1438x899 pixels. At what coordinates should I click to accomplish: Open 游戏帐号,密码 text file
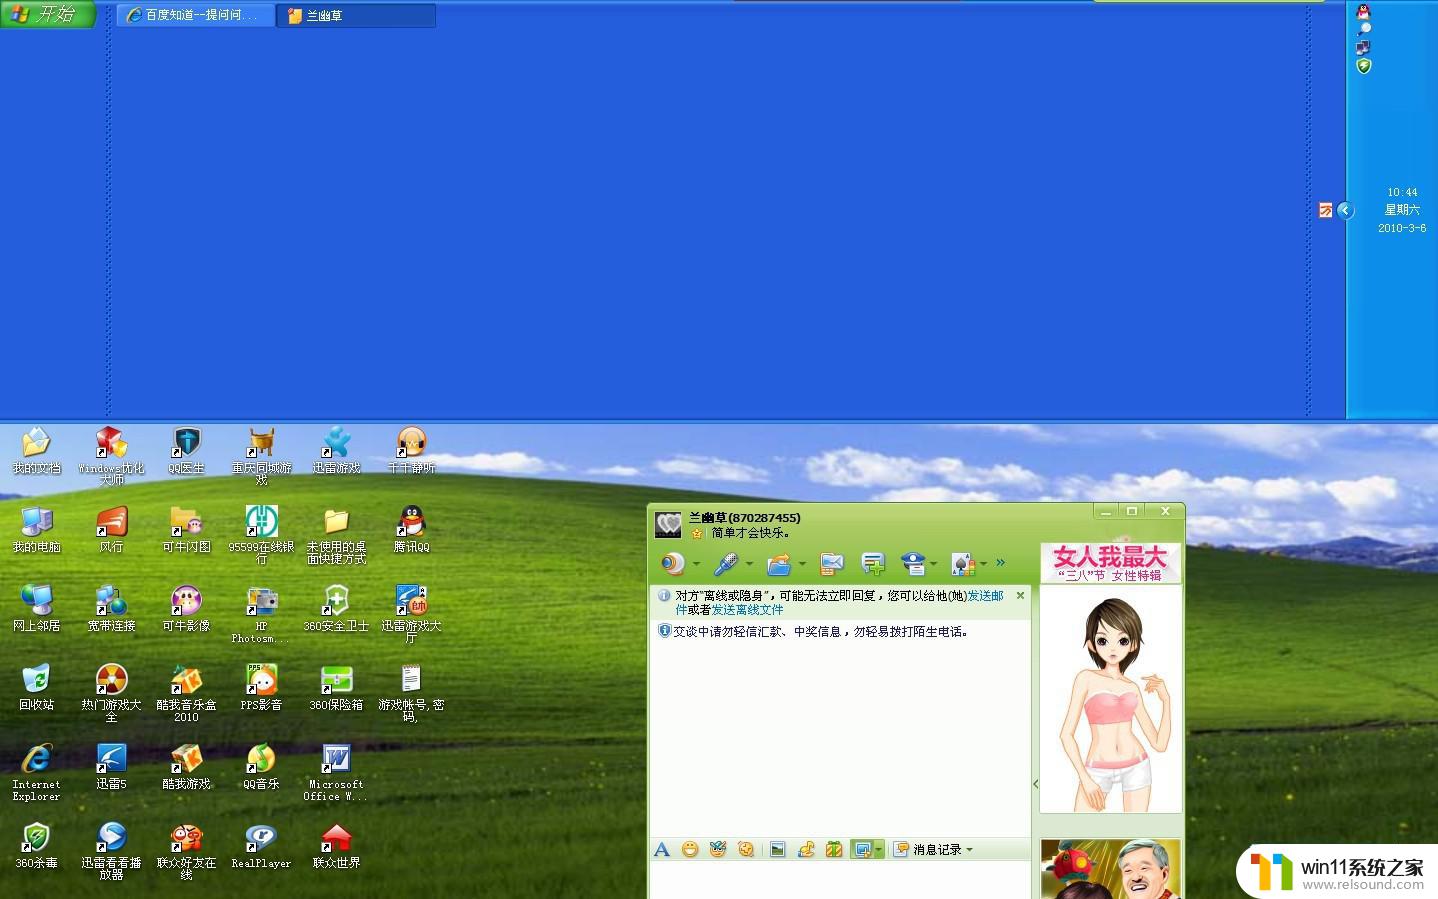[x=411, y=692]
